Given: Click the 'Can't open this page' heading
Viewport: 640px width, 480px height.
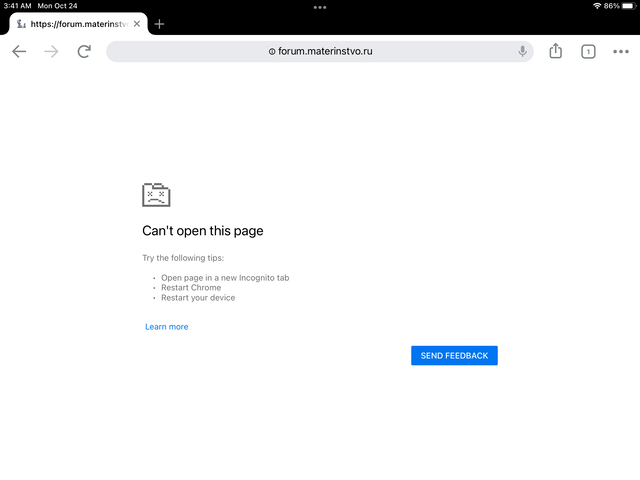Looking at the screenshot, I should click(x=203, y=231).
